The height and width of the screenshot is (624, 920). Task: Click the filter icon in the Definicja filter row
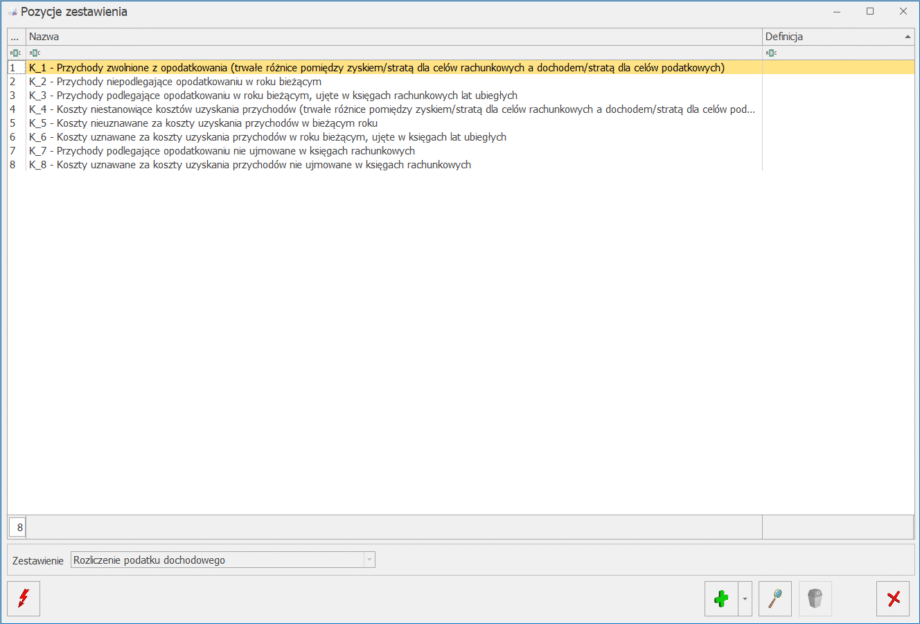(x=771, y=53)
